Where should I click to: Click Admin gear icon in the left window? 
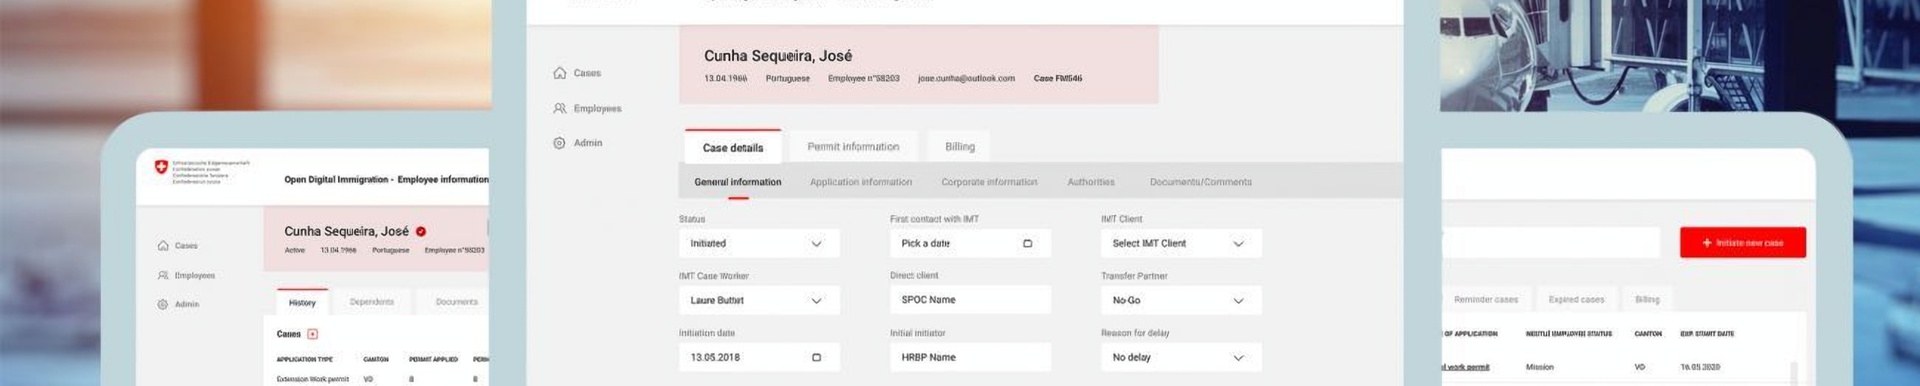[163, 304]
